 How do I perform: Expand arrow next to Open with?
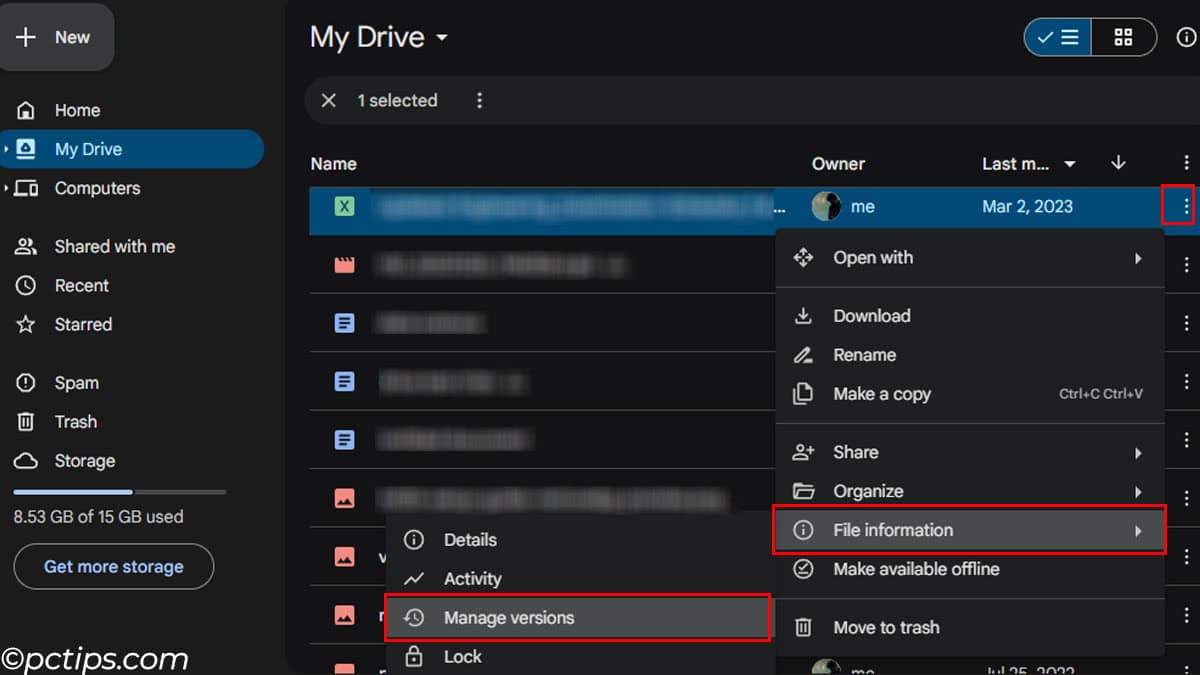tap(1138, 258)
